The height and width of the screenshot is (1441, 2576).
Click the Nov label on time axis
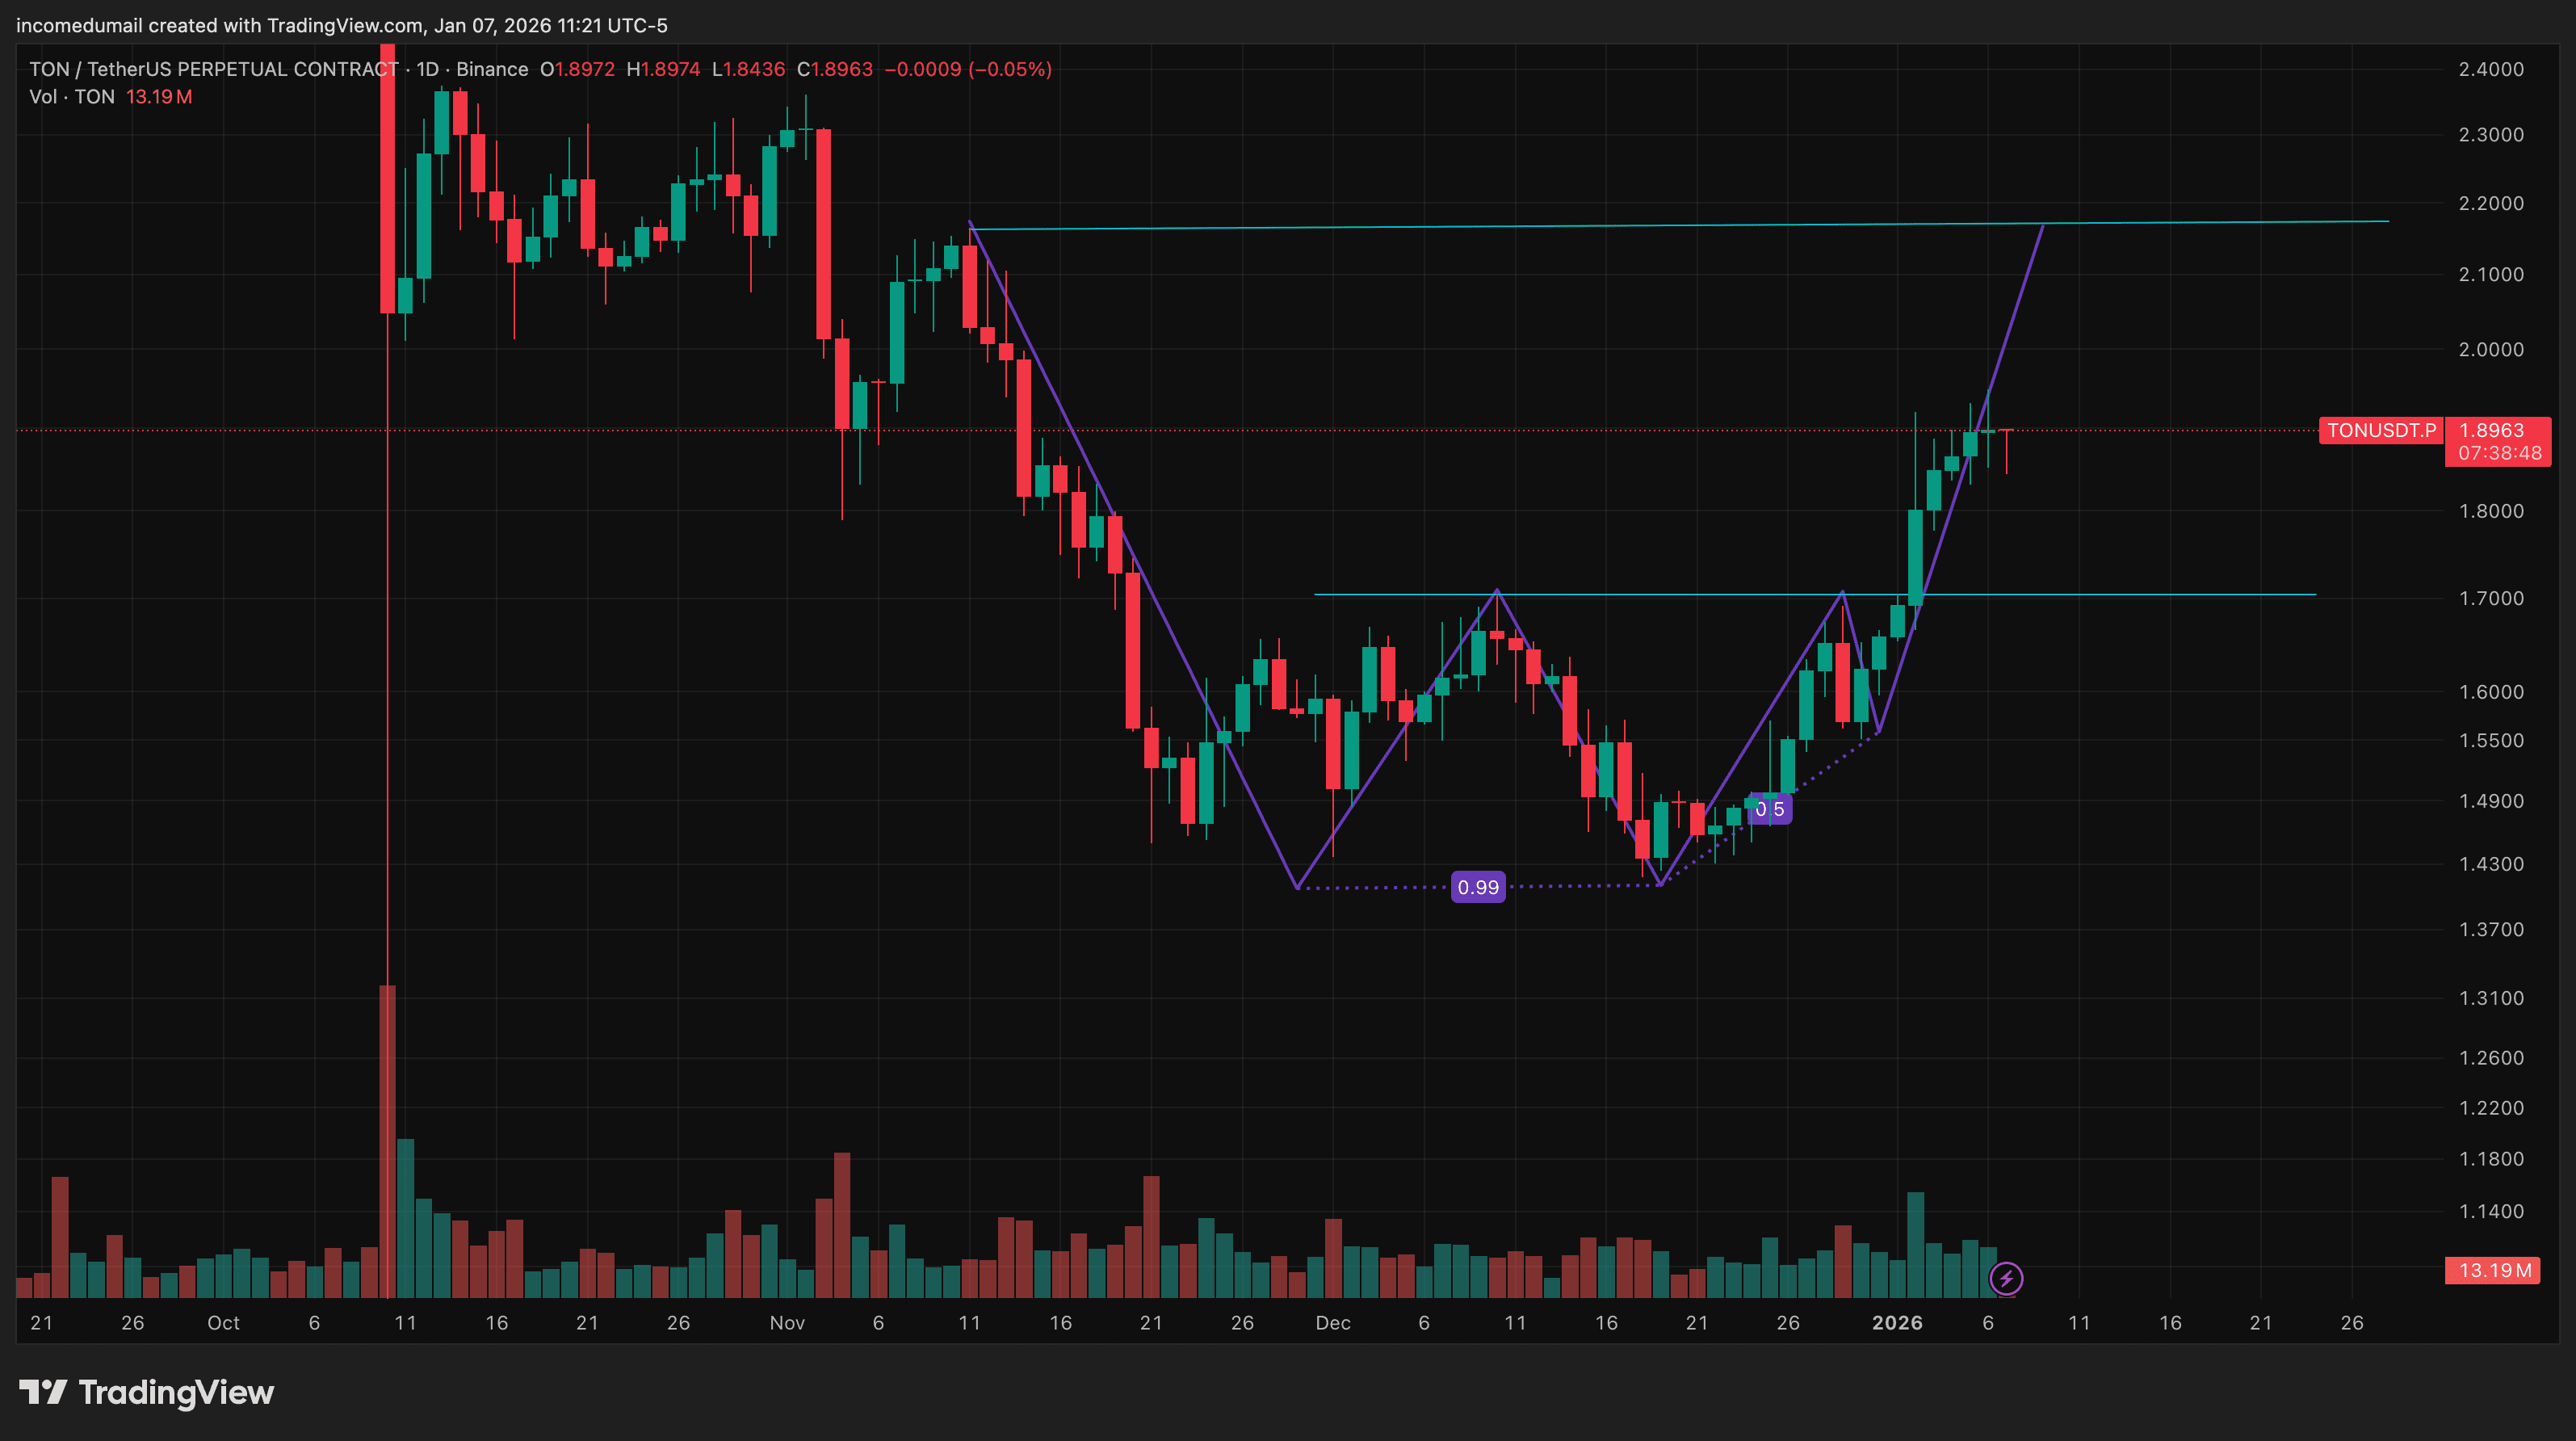[787, 1322]
